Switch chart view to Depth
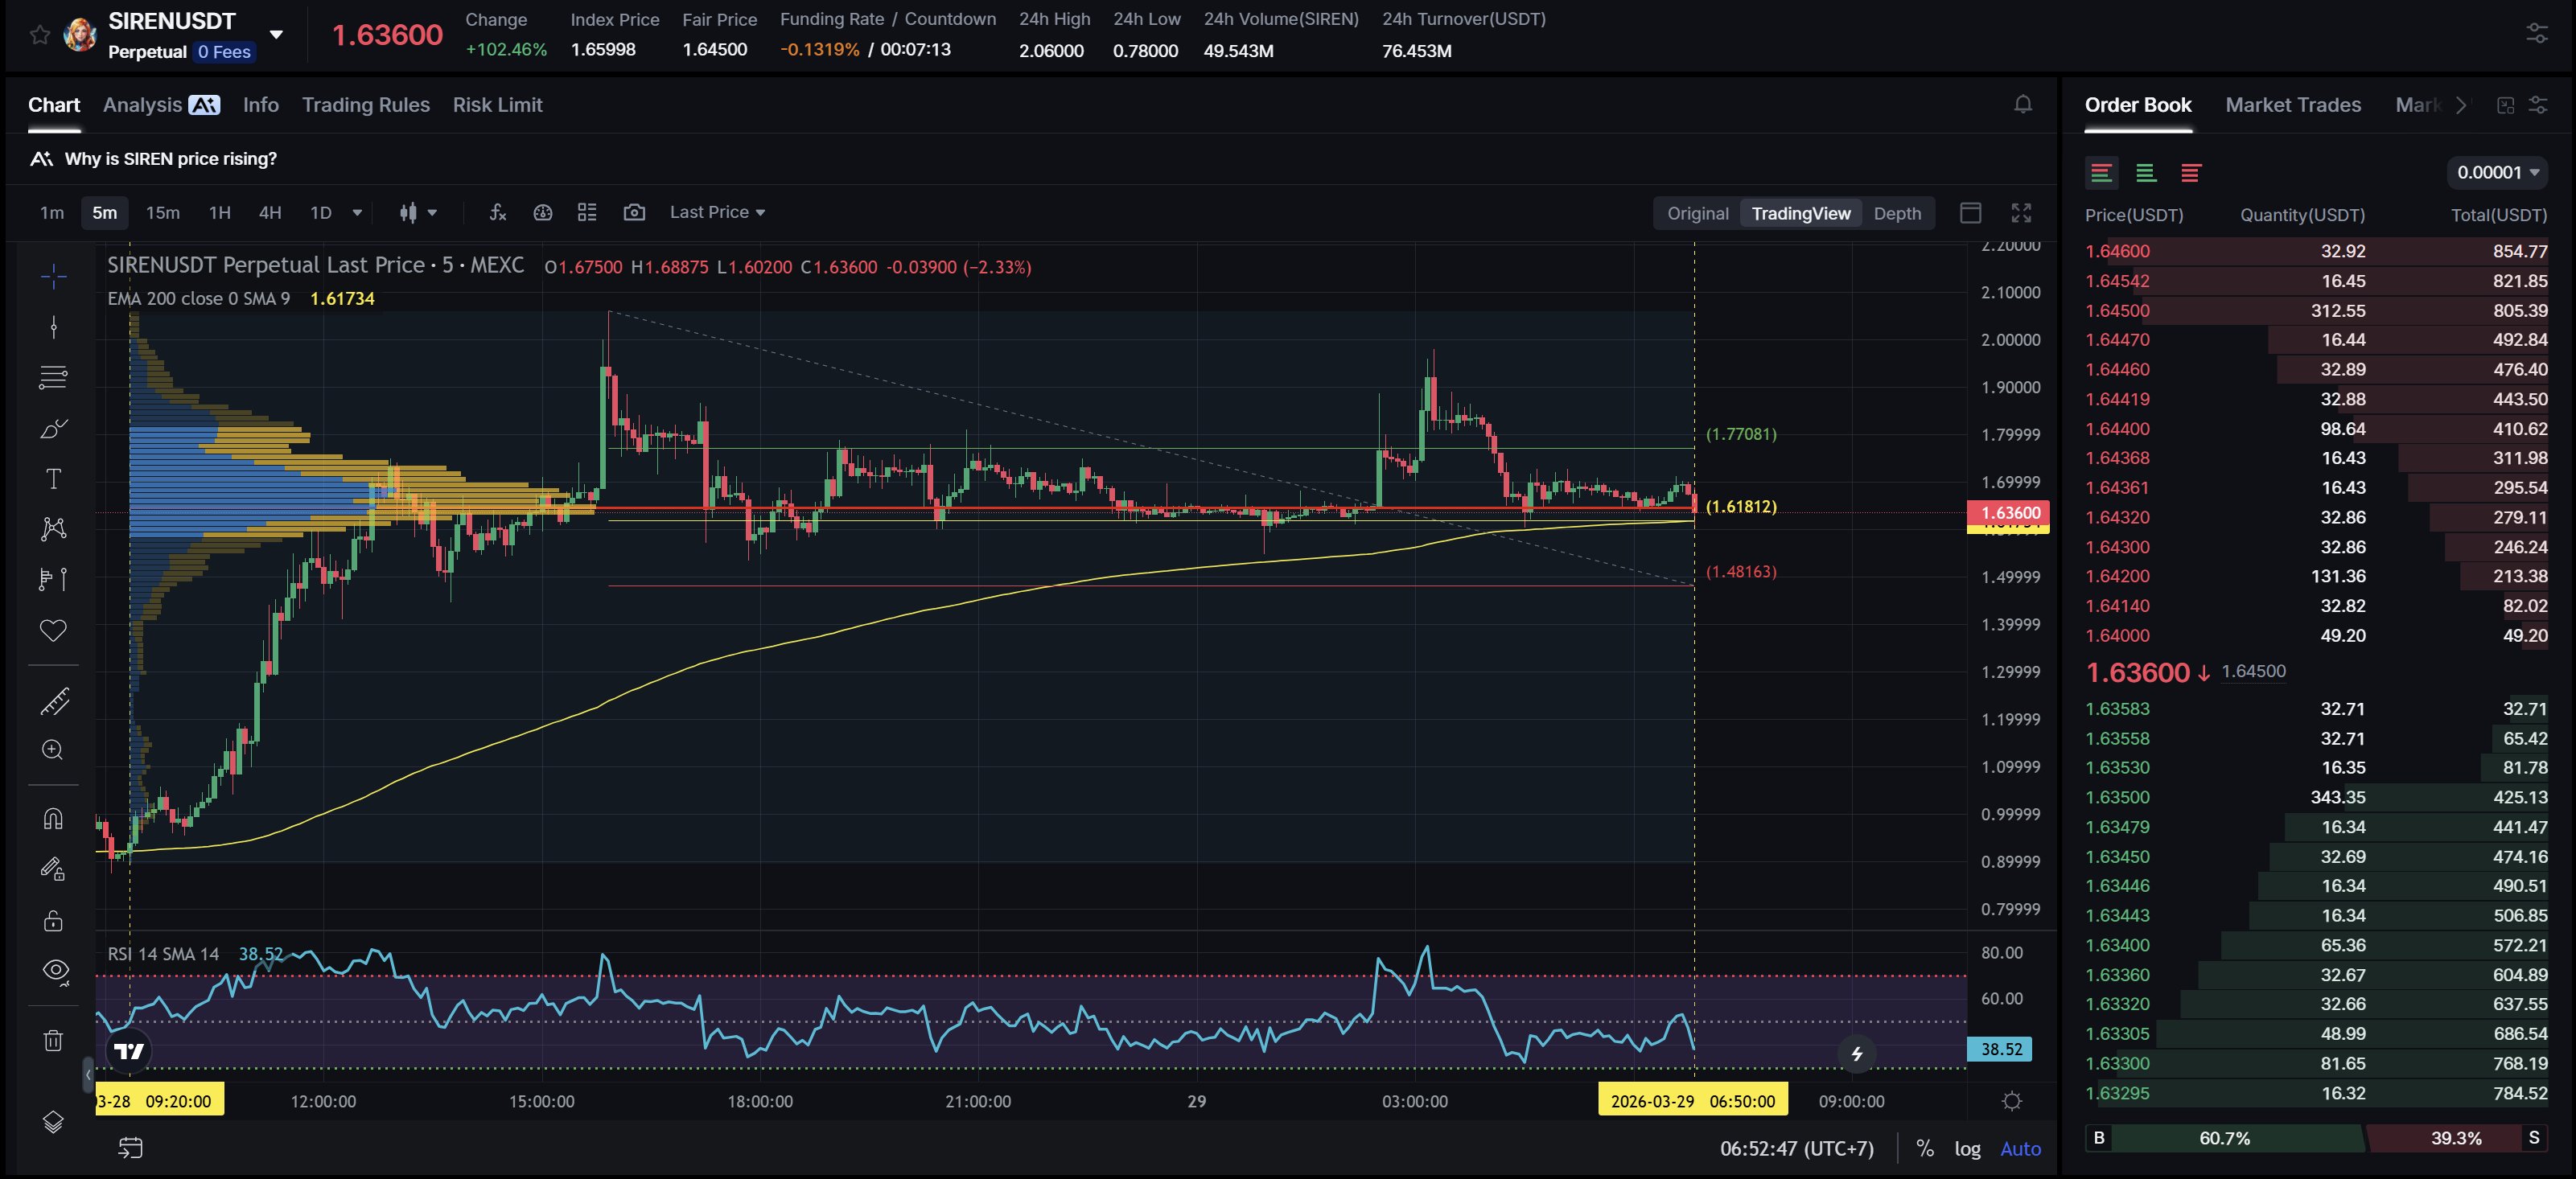Screen dimensions: 2576x1179 [x=1896, y=213]
